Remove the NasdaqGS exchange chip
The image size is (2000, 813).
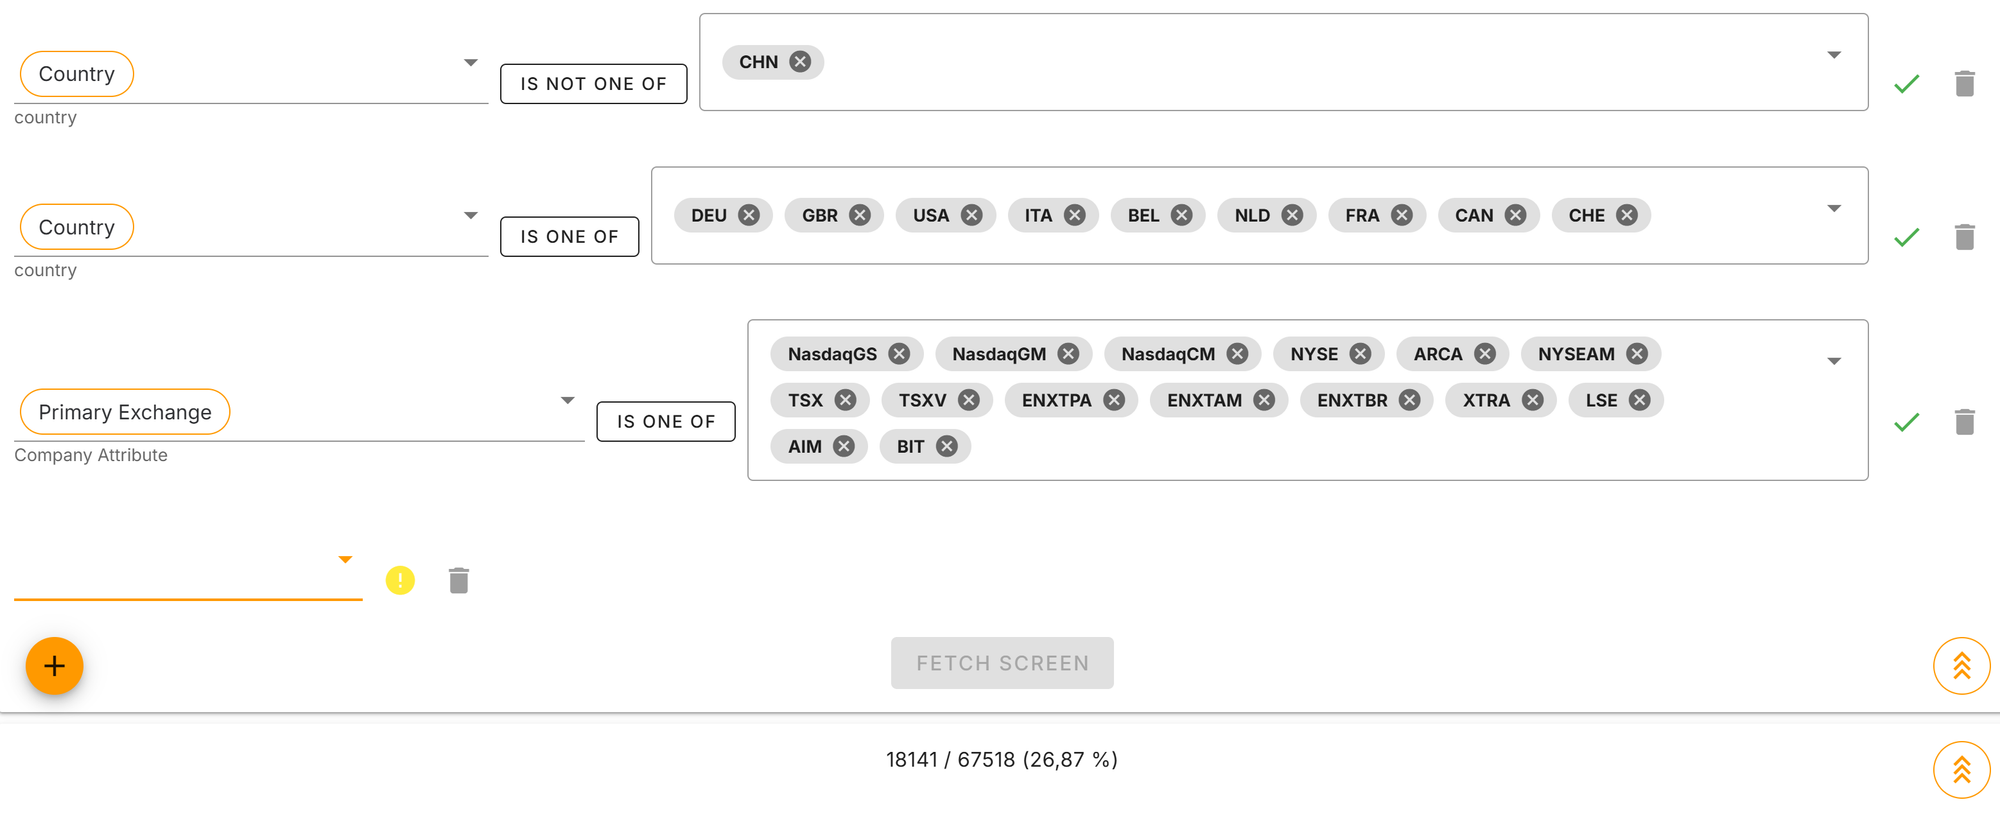coord(899,354)
